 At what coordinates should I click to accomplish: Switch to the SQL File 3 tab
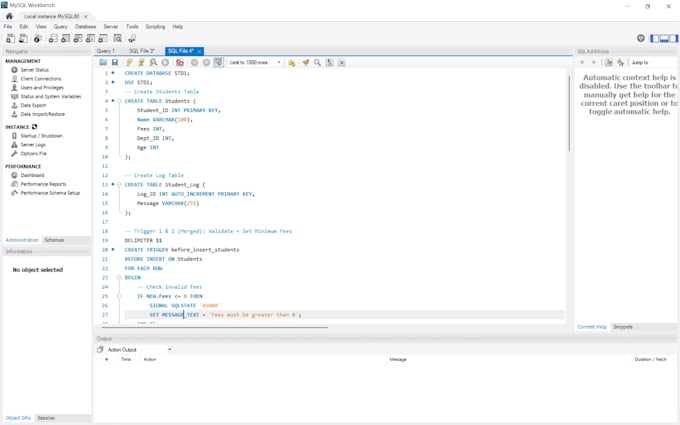tap(141, 51)
